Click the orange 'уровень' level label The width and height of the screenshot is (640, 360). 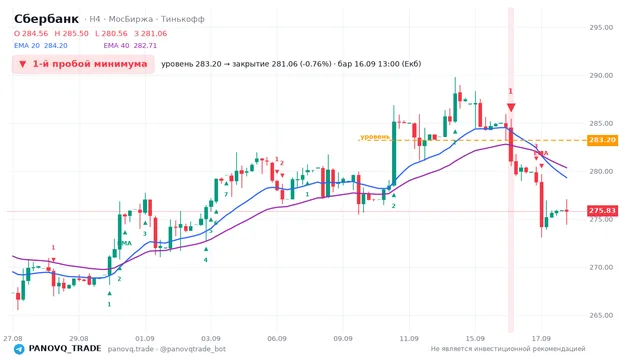pyautogui.click(x=375, y=136)
